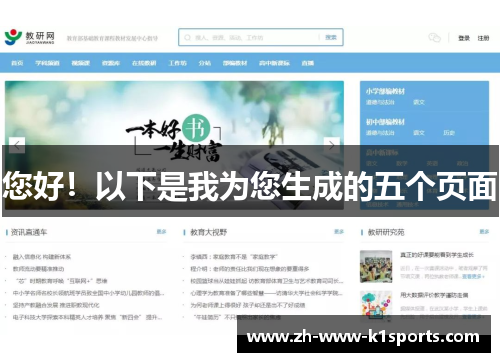
Task: Select 语文 under 小学部编教材
Action: coord(419,102)
